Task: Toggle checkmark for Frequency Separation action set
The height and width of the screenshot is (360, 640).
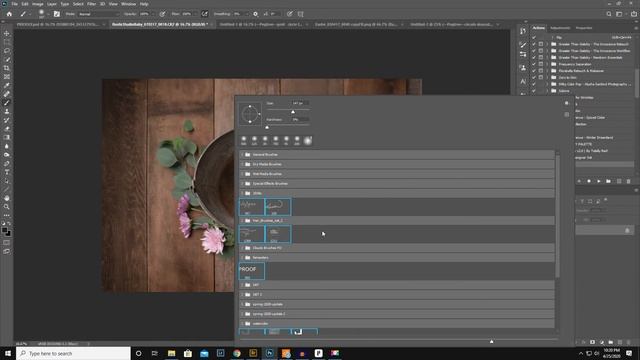Action: [534, 64]
